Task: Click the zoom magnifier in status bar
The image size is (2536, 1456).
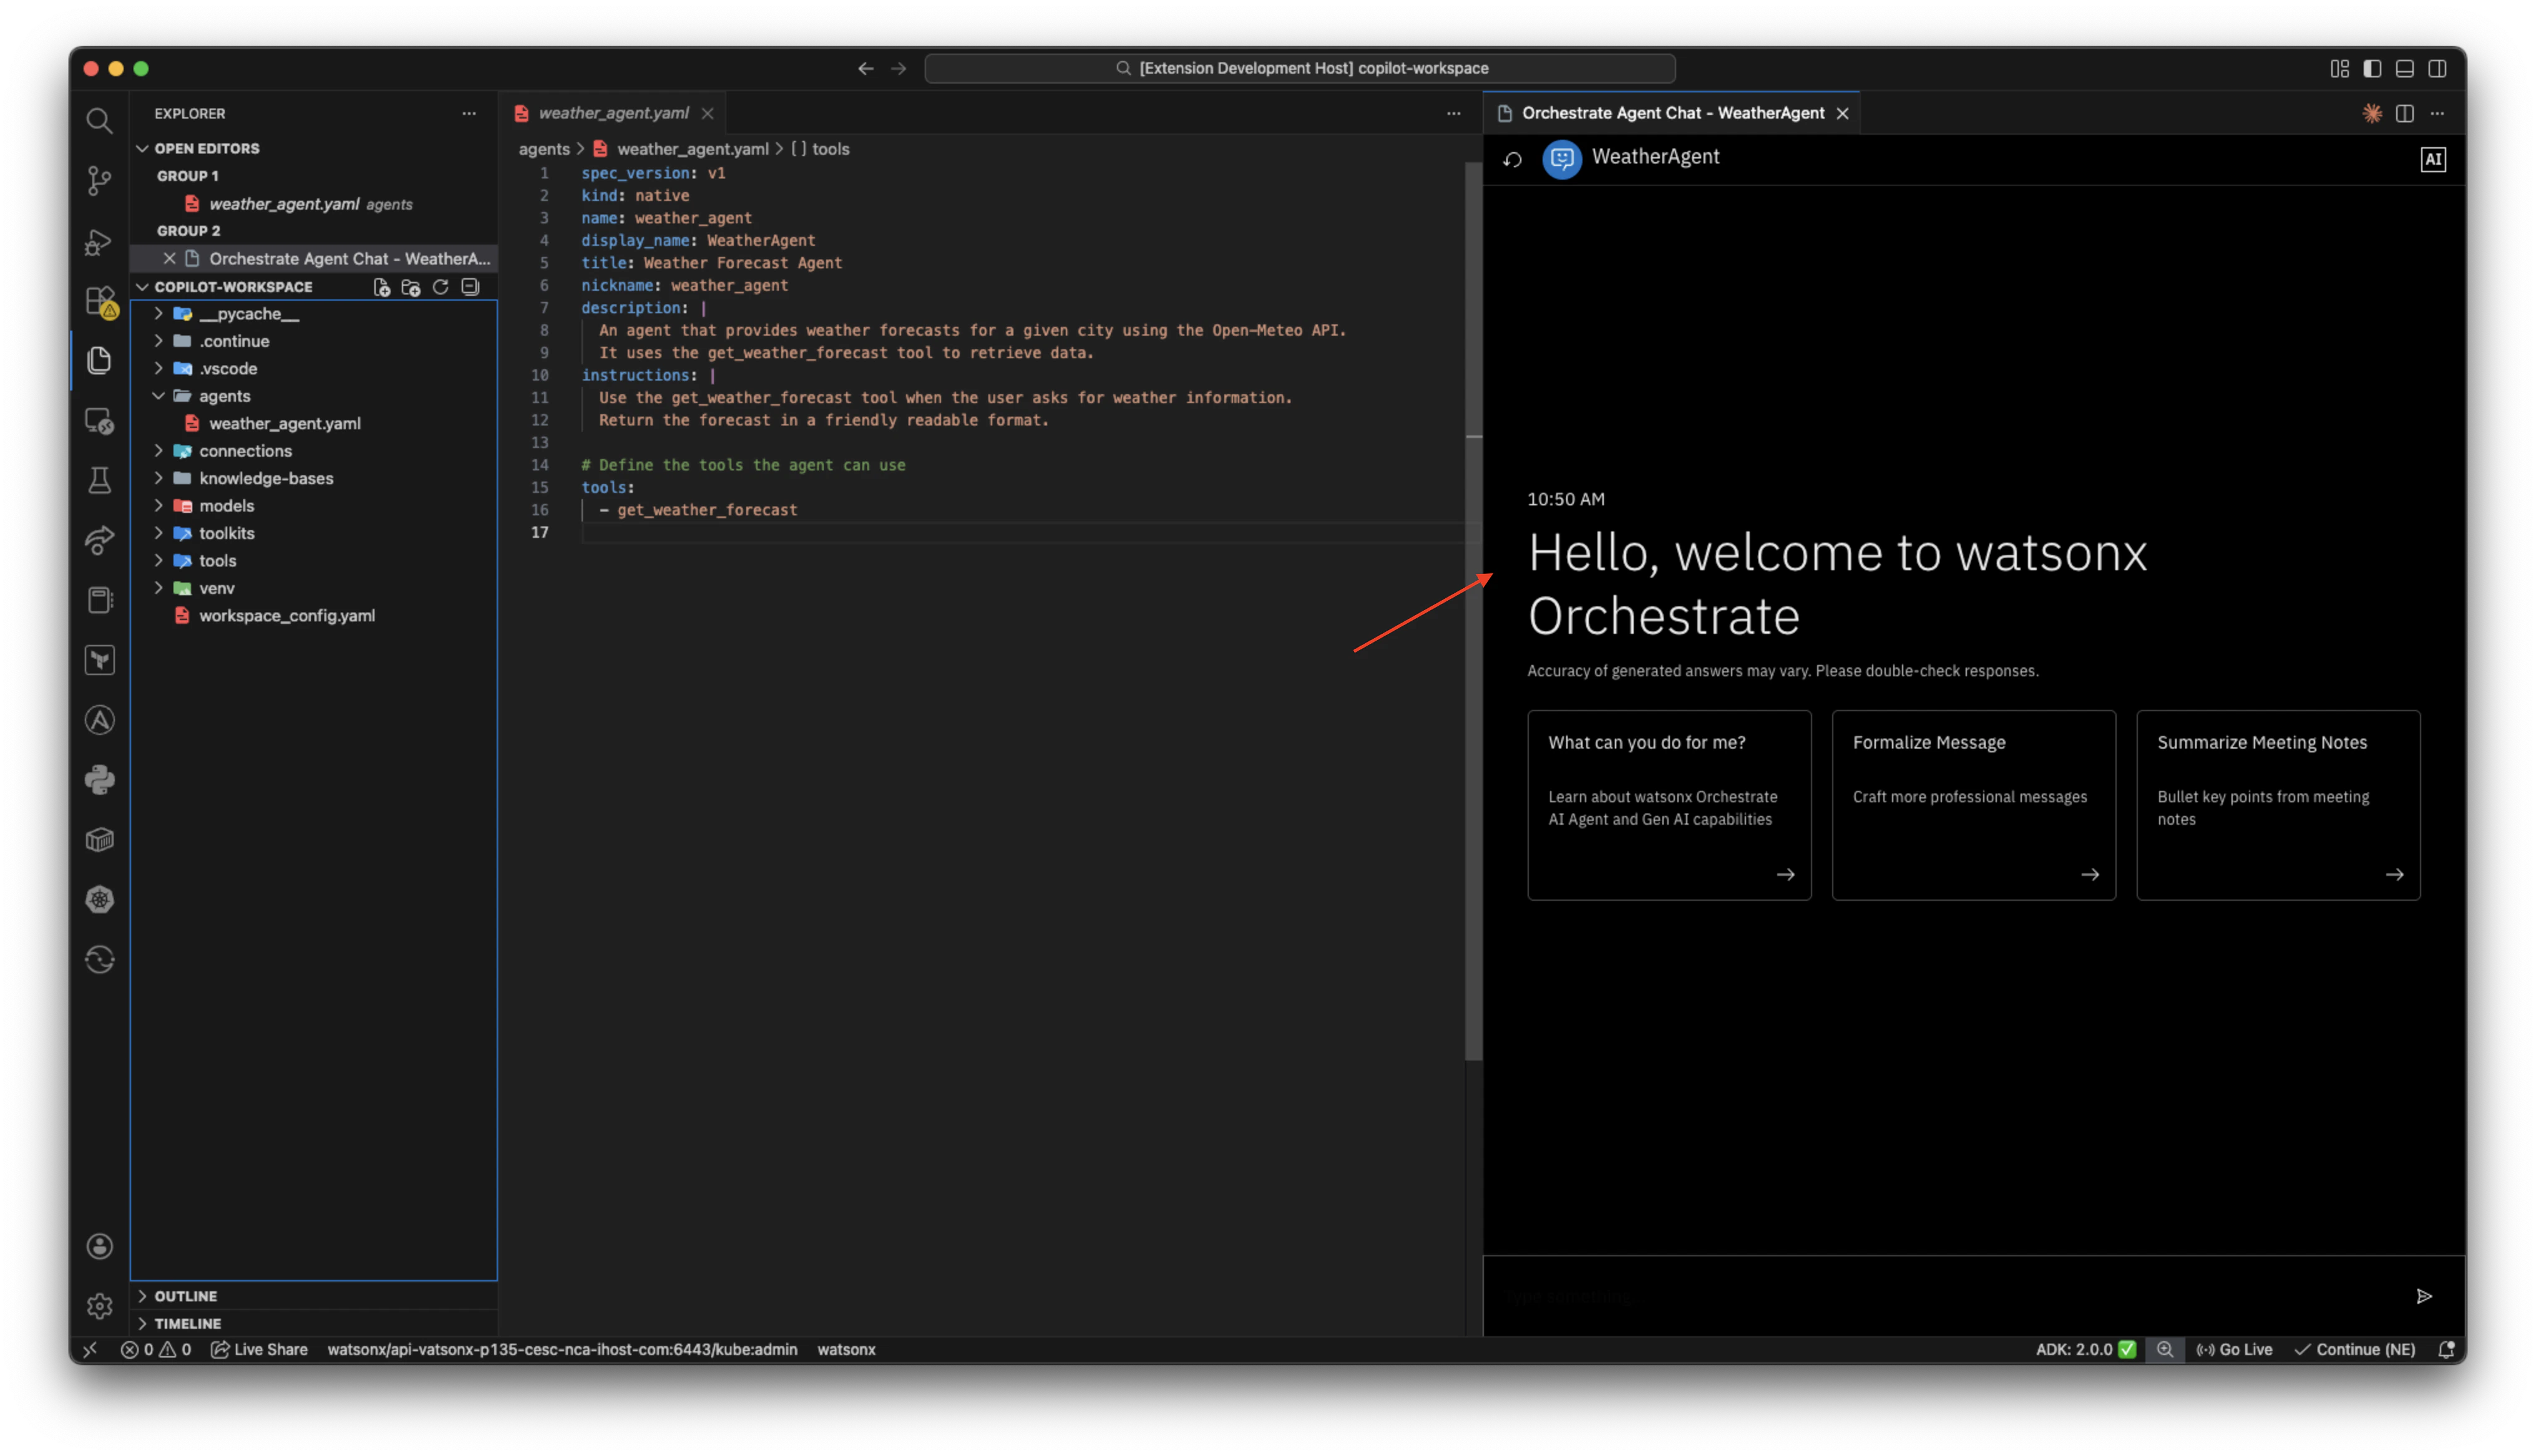Action: [2164, 1349]
